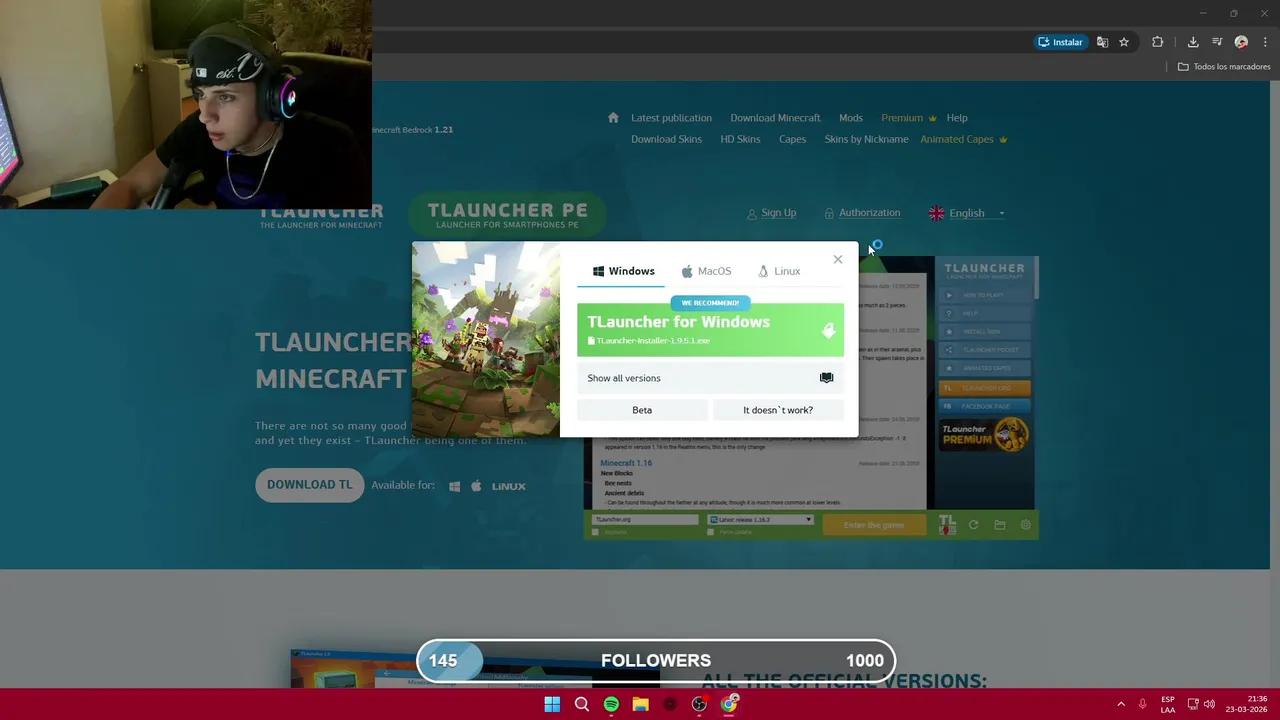Image resolution: width=1280 pixels, height=720 pixels.
Task: Open the Download Minecraft menu item
Action: tap(775, 118)
